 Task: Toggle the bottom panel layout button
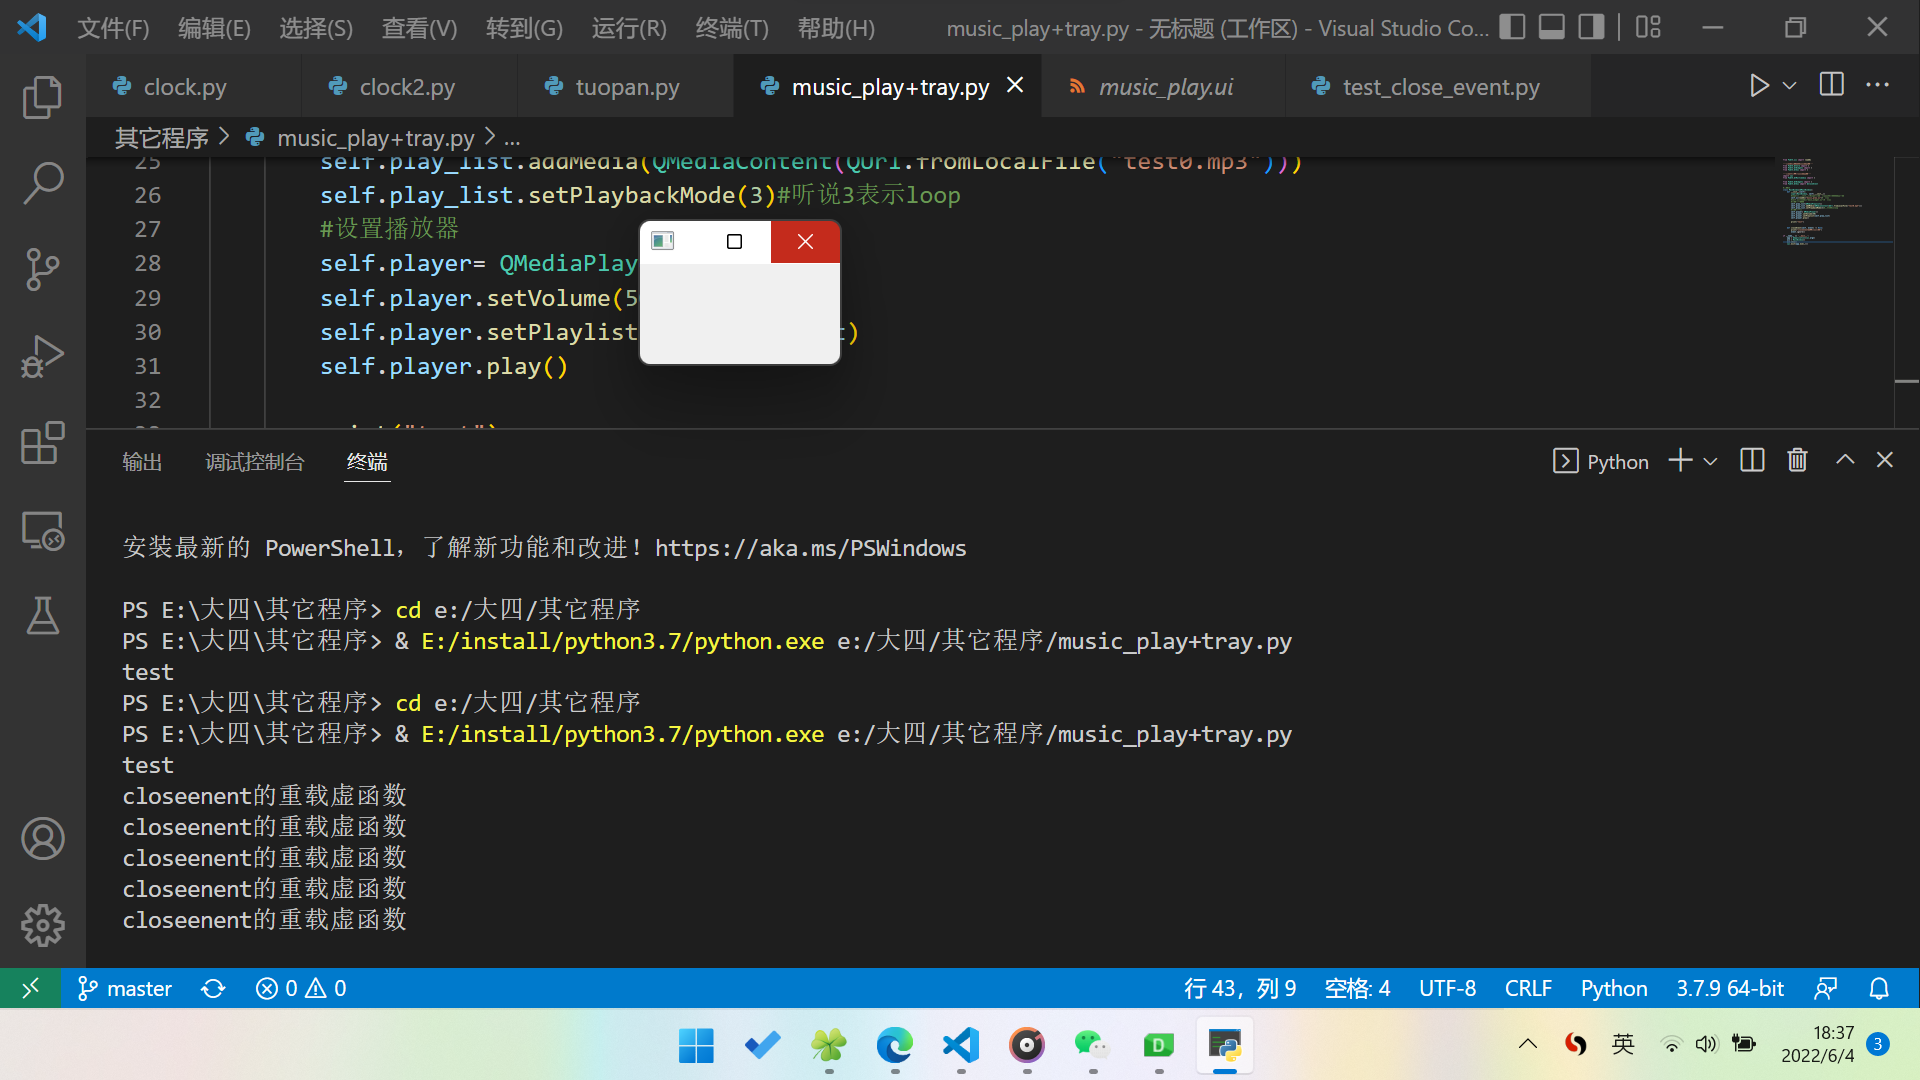tap(1551, 27)
